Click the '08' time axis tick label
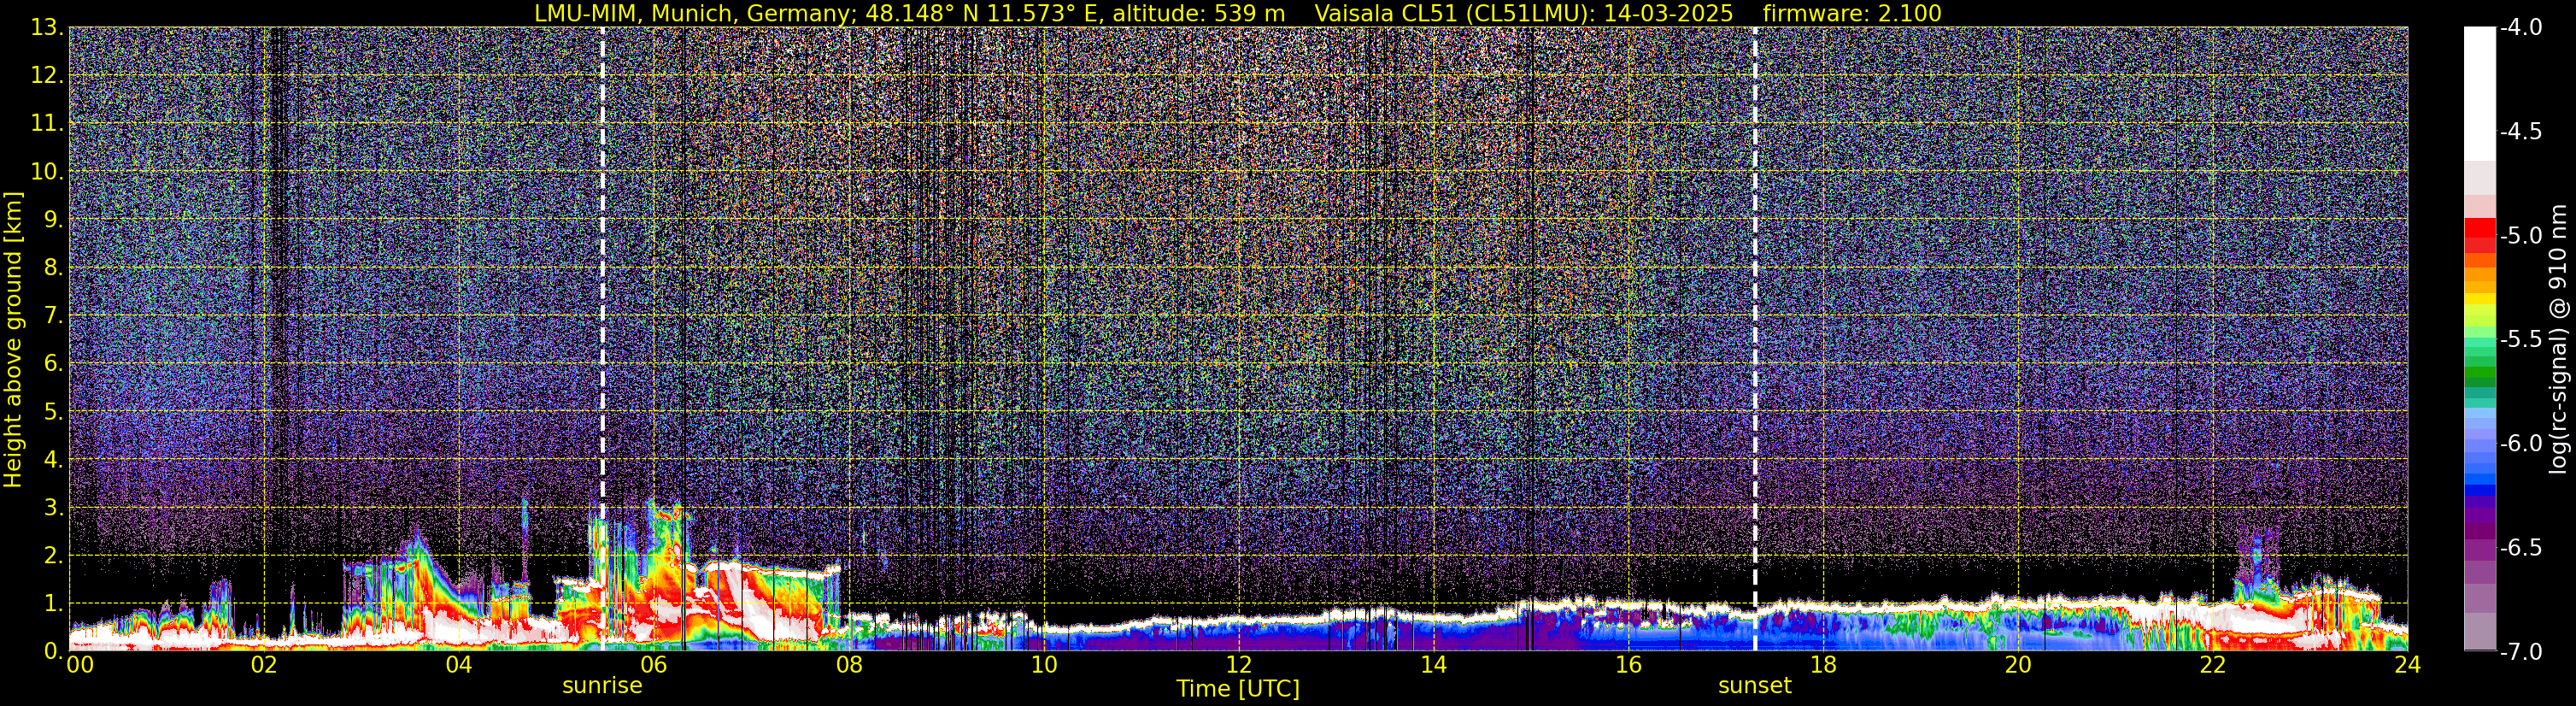Image resolution: width=2576 pixels, height=706 pixels. point(849,665)
